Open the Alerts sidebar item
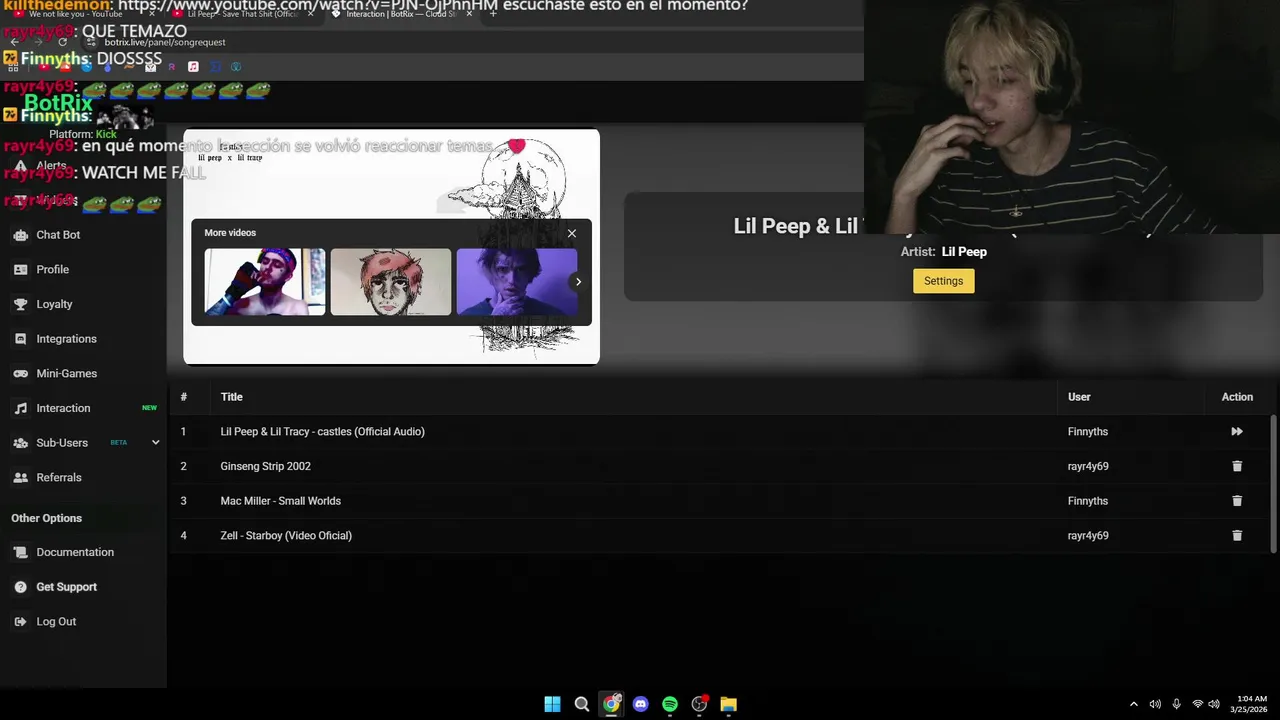1280x720 pixels. (51, 165)
